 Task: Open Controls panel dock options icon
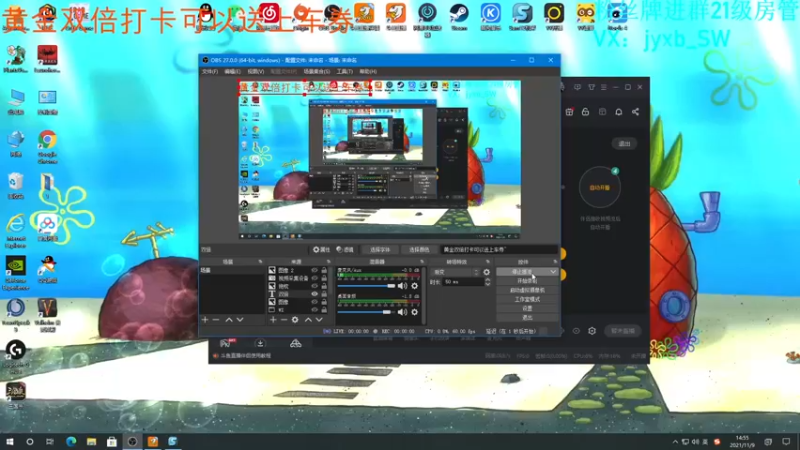(555, 262)
